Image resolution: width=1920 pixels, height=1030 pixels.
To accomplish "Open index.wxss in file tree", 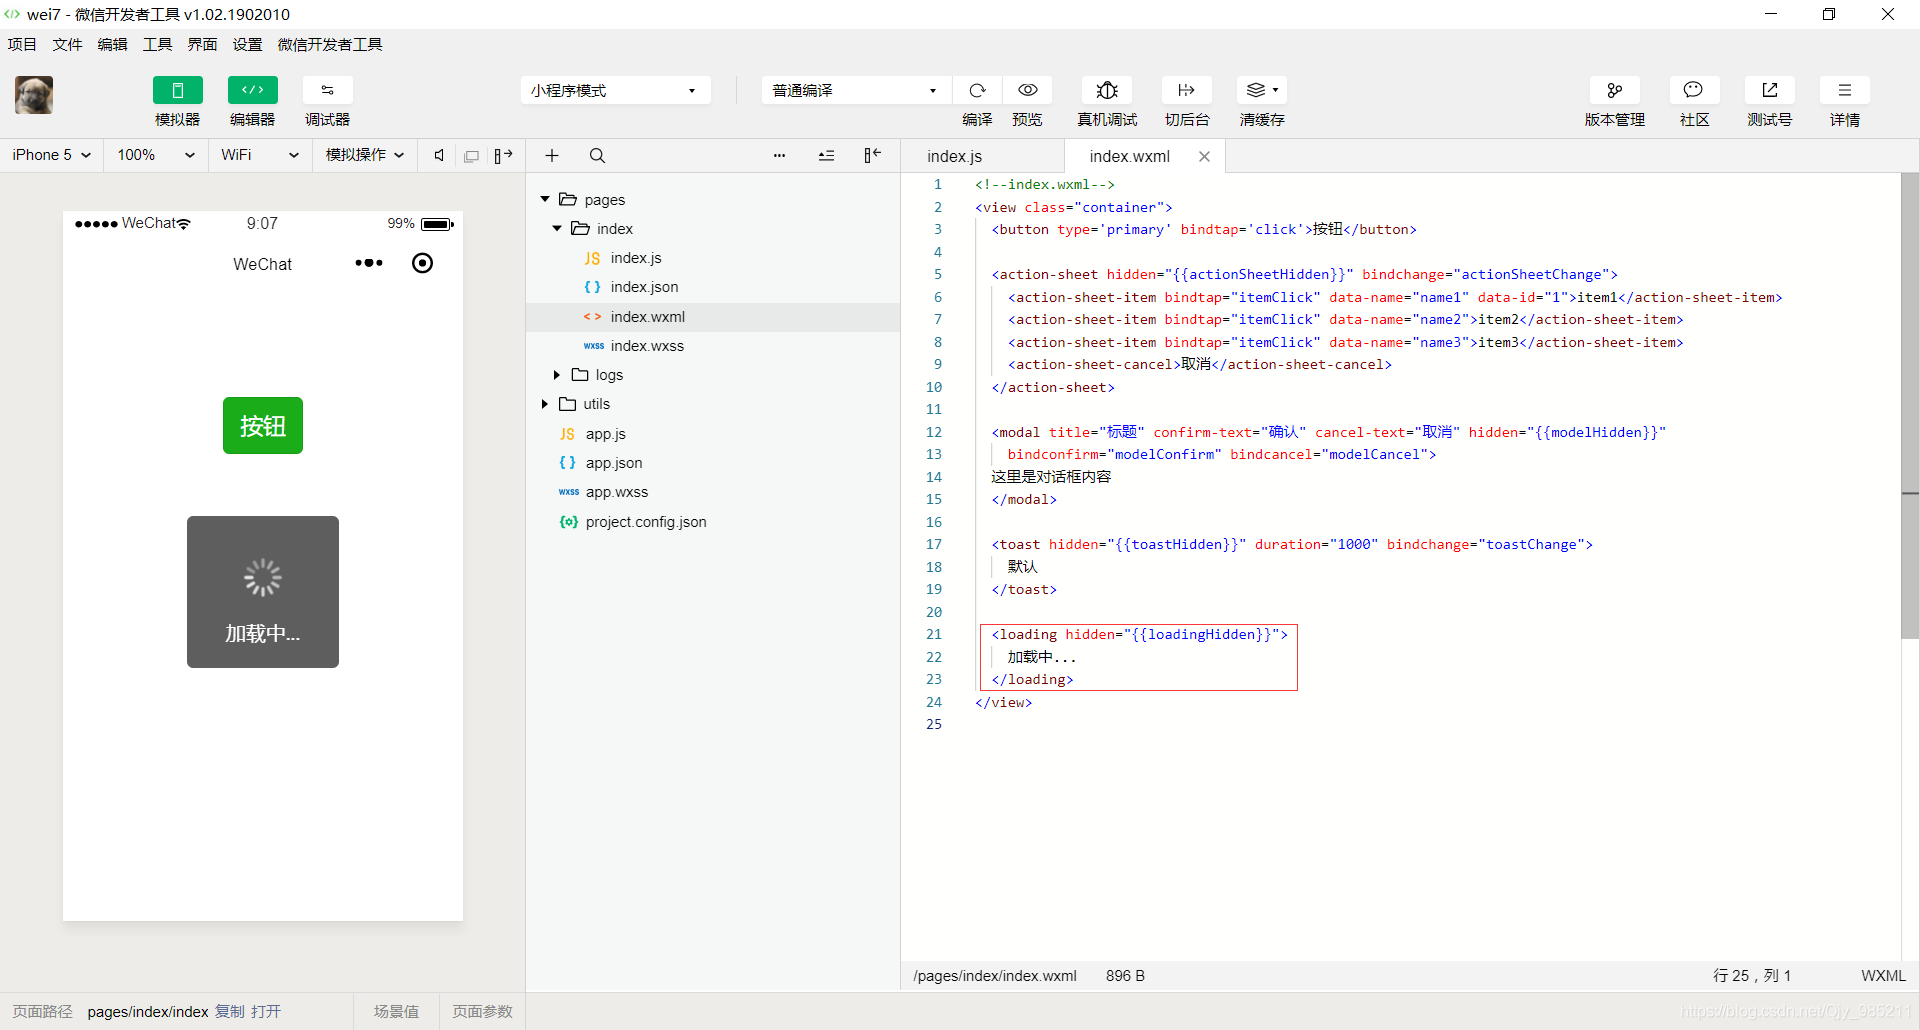I will click(647, 346).
